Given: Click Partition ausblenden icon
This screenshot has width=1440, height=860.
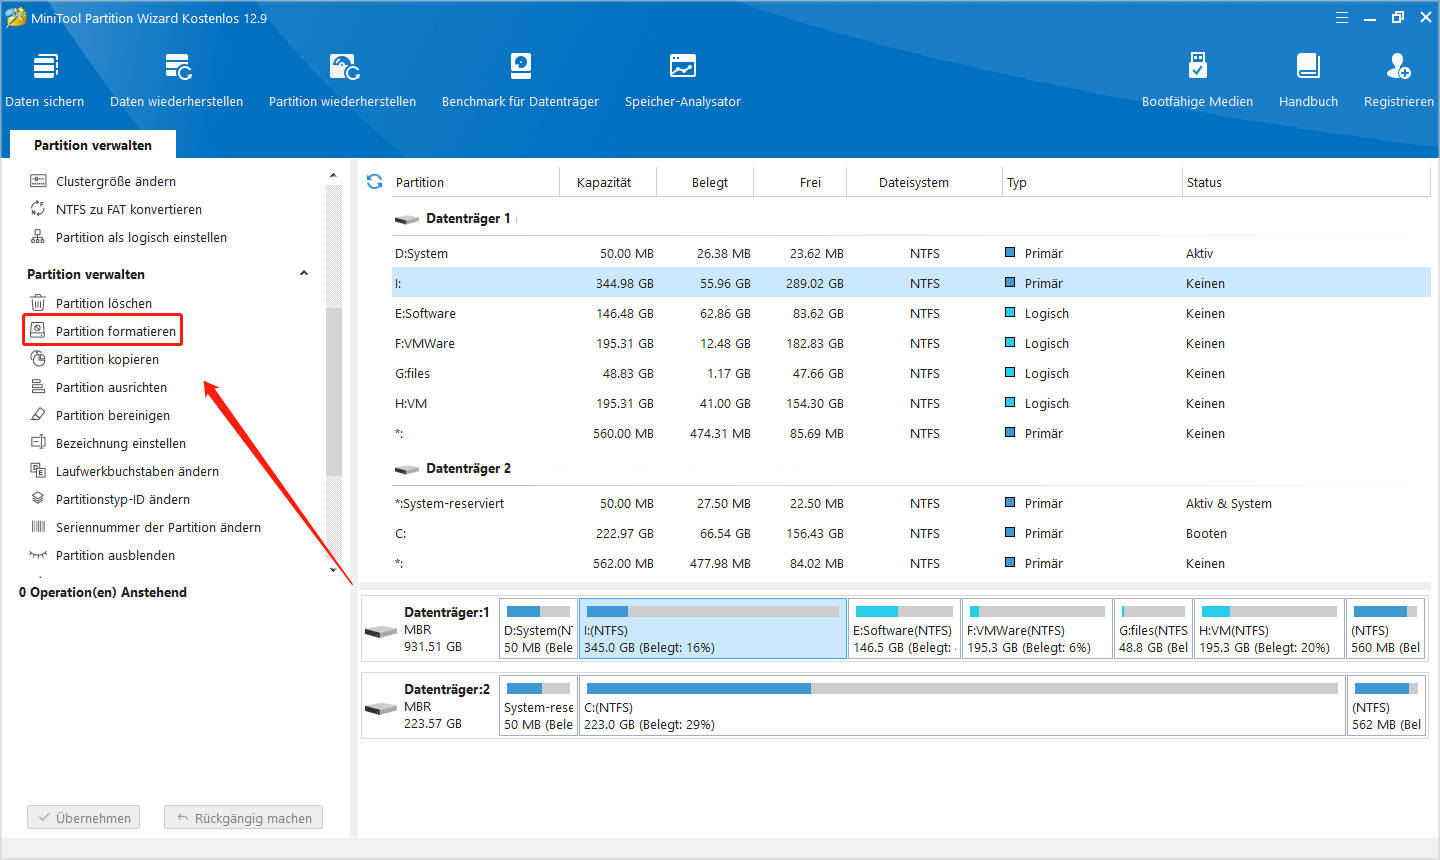Looking at the screenshot, I should (38, 554).
